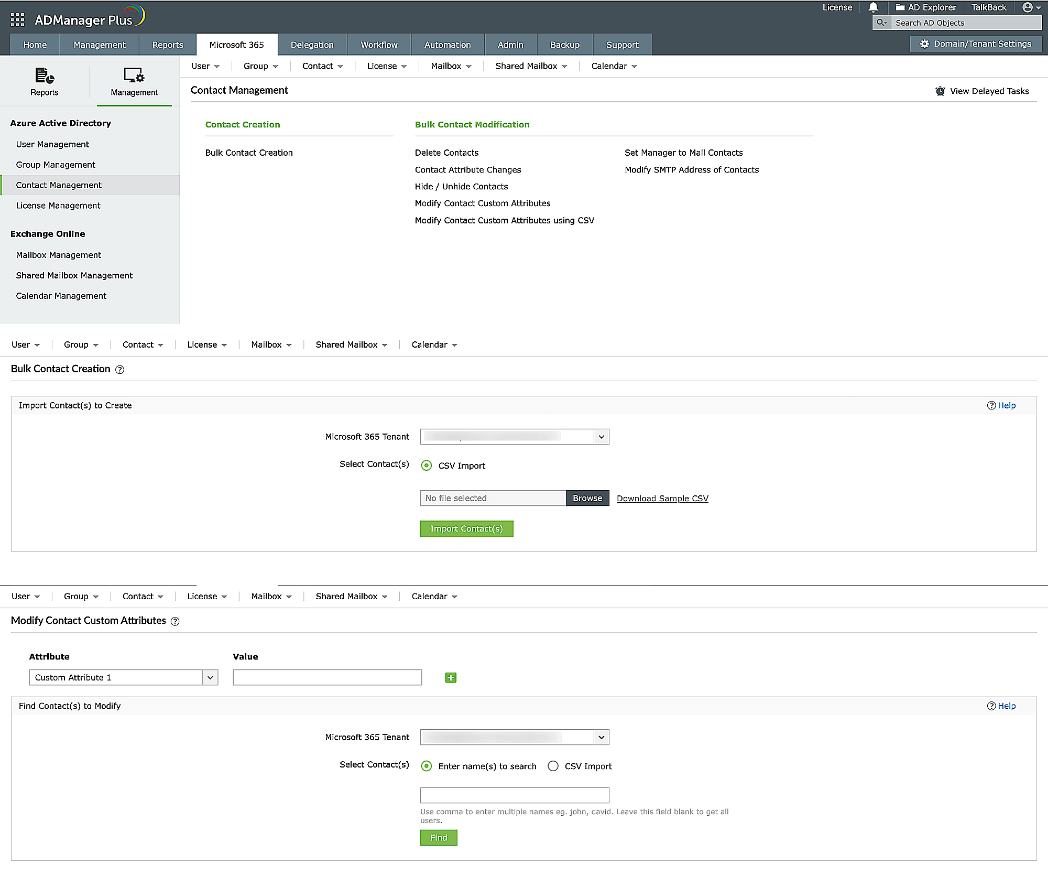This screenshot has width=1048, height=877.
Task: Click the Search AD Objects field
Action: pos(966,23)
